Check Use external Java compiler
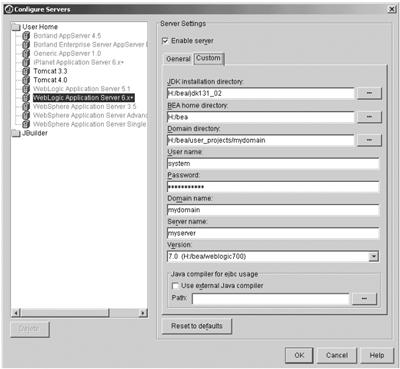The image size is (400, 369). click(175, 286)
